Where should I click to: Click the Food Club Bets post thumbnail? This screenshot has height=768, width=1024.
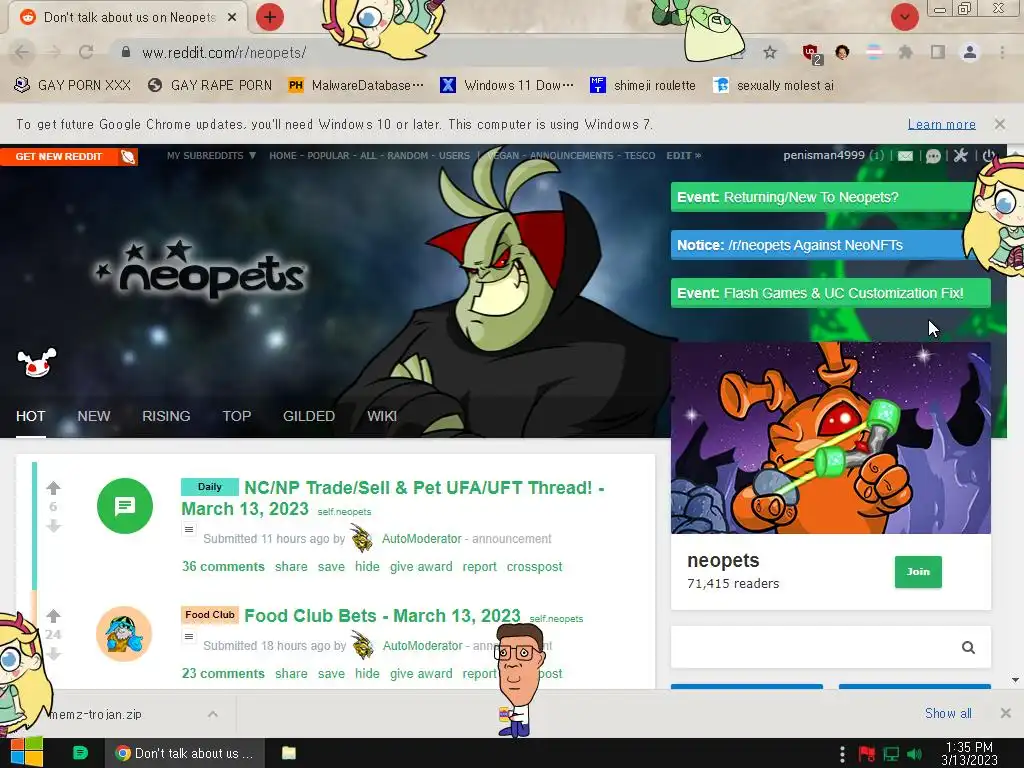124,633
